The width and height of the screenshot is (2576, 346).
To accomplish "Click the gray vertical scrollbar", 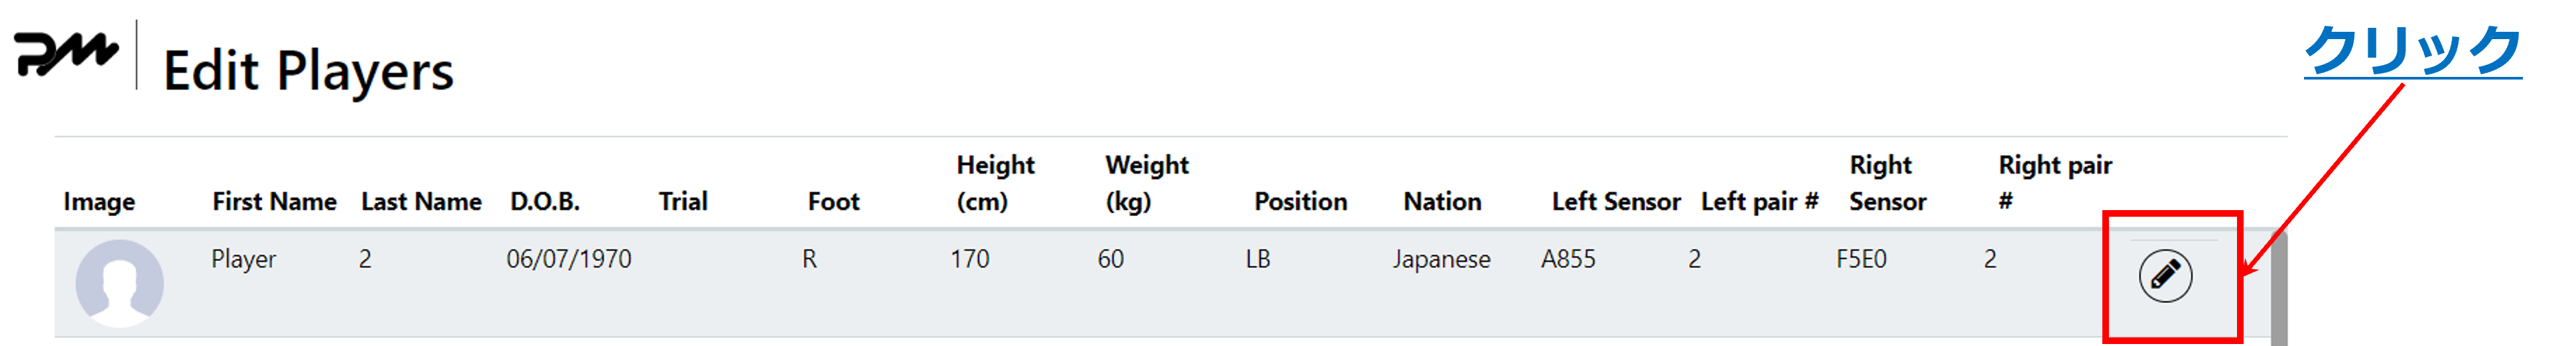I will coord(2279,288).
